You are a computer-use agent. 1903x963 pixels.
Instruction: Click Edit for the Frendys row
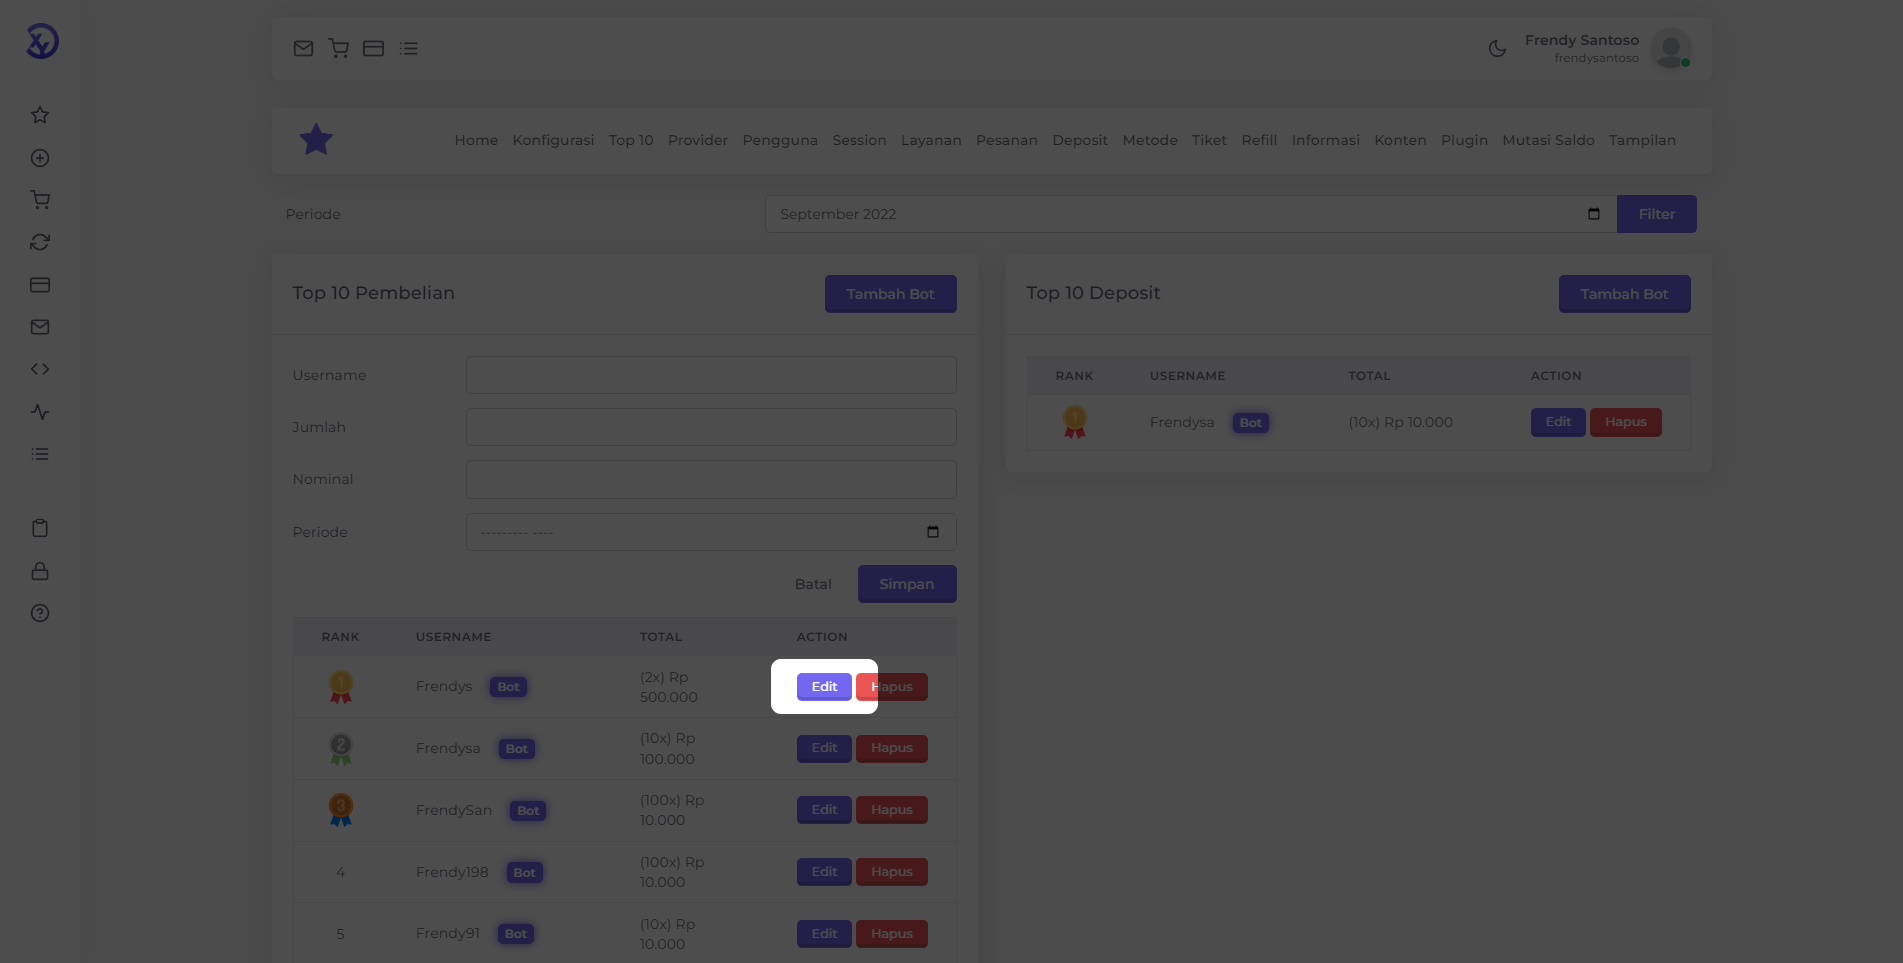[x=824, y=687]
